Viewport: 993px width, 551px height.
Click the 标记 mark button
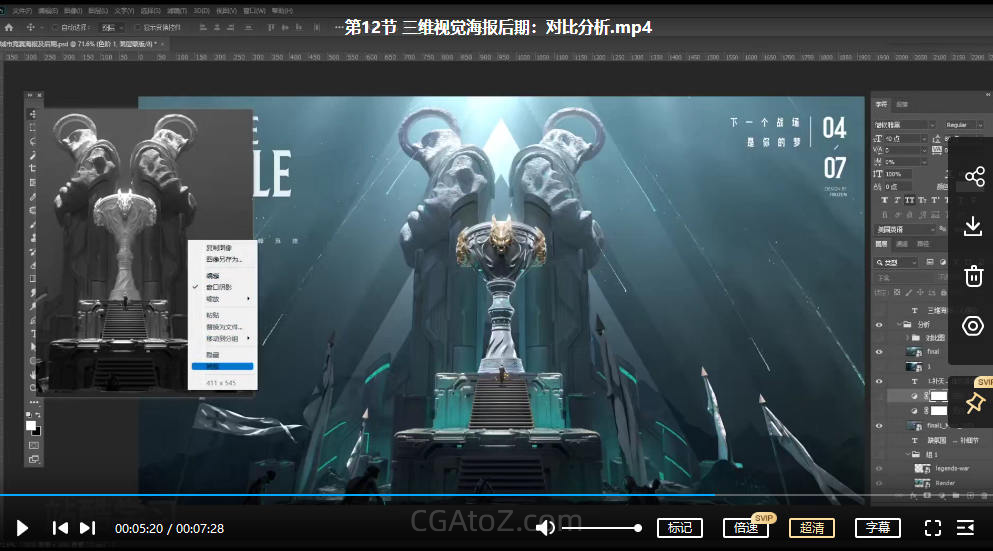(x=680, y=528)
